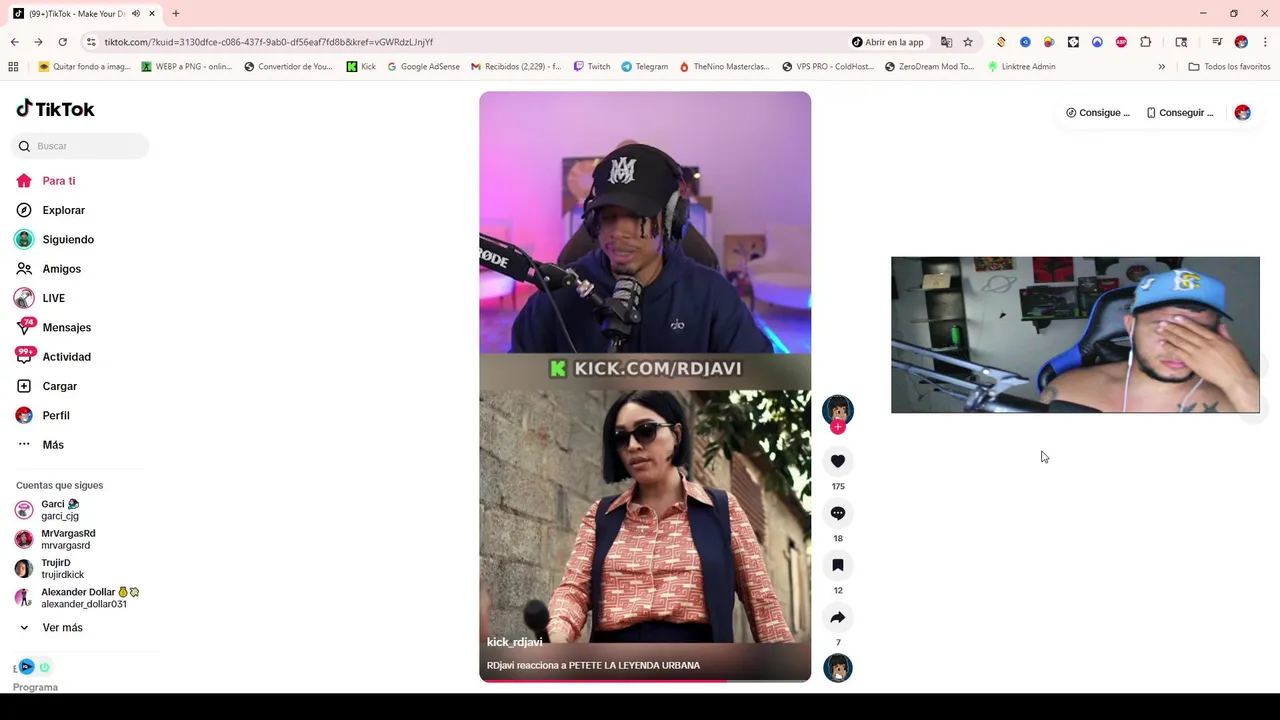Image resolution: width=1280 pixels, height=720 pixels.
Task: Click the translate page icon
Action: tap(946, 42)
